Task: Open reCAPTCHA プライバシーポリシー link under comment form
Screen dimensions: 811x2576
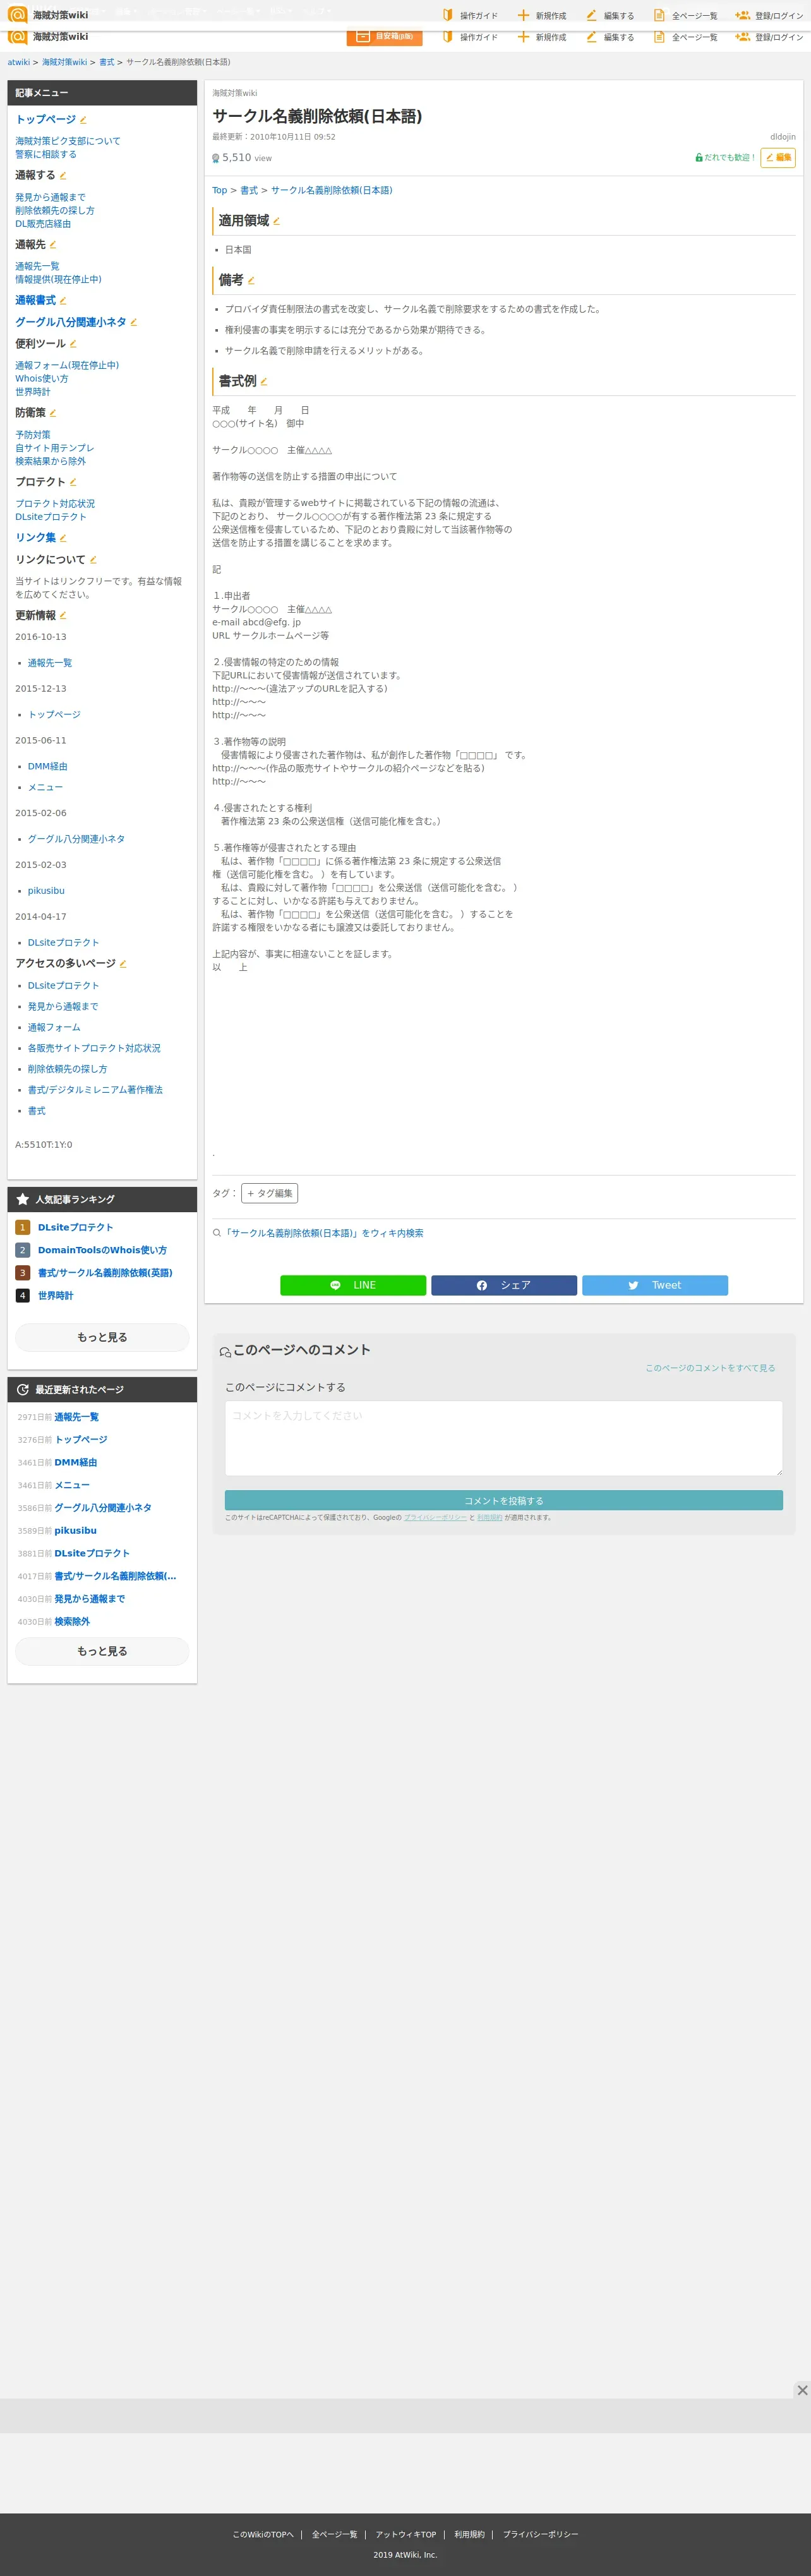Action: click(435, 1518)
